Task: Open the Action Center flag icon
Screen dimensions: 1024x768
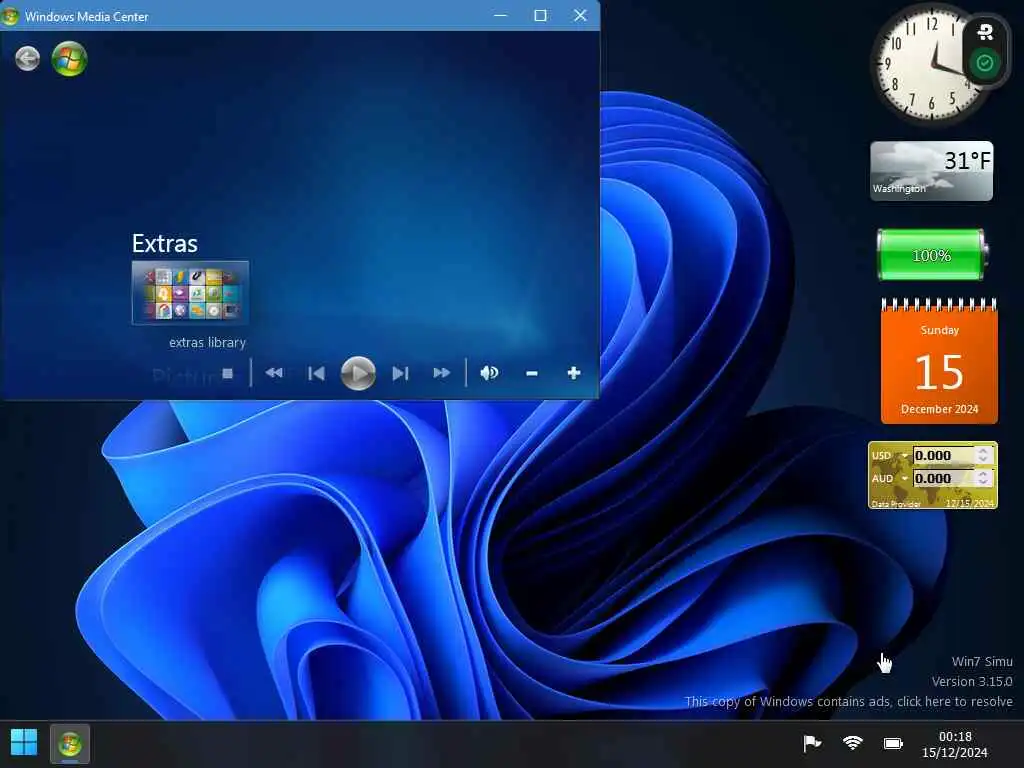Action: [812, 743]
